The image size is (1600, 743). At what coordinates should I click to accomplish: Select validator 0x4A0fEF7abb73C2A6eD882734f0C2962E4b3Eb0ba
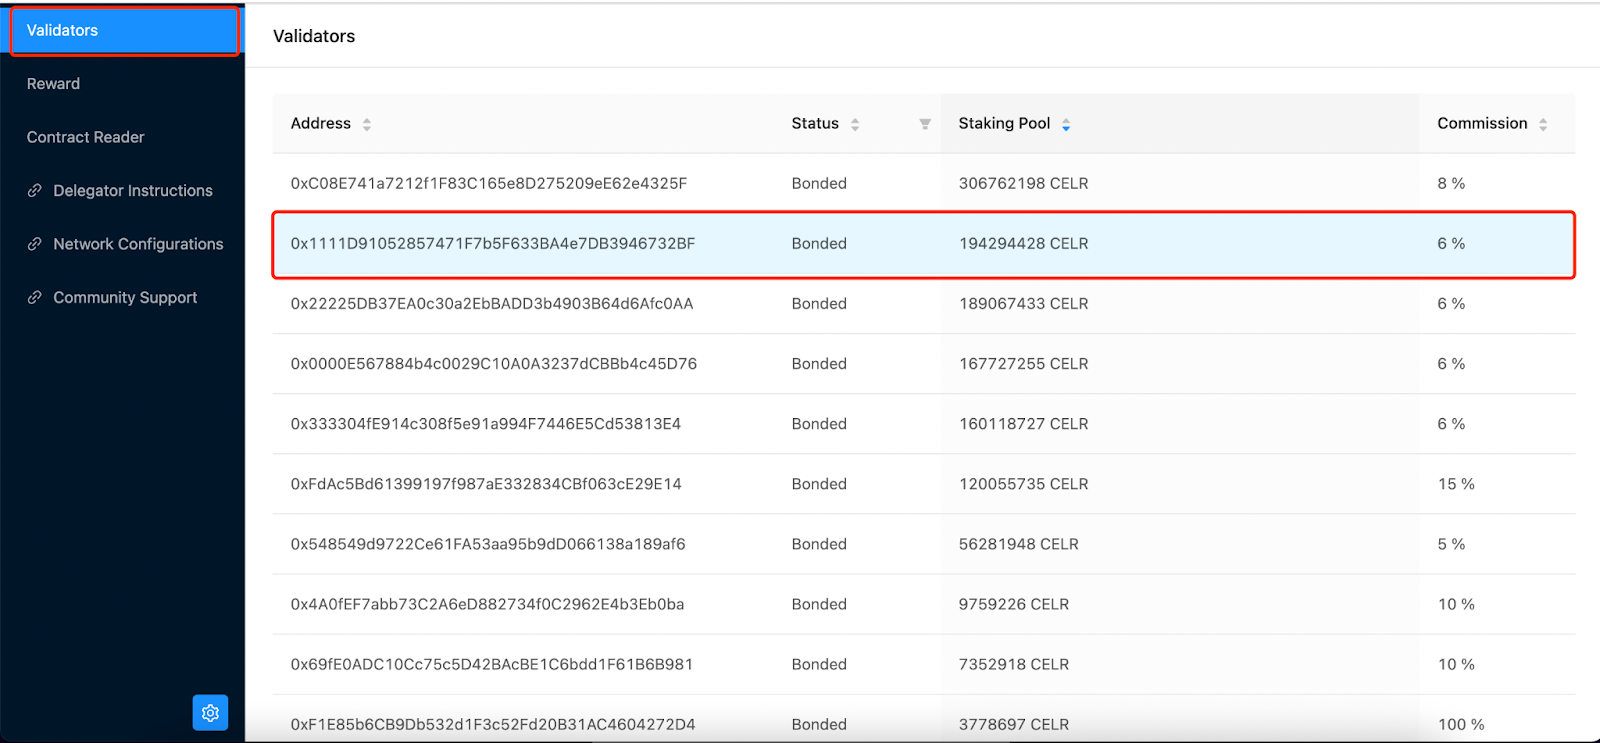(x=487, y=604)
